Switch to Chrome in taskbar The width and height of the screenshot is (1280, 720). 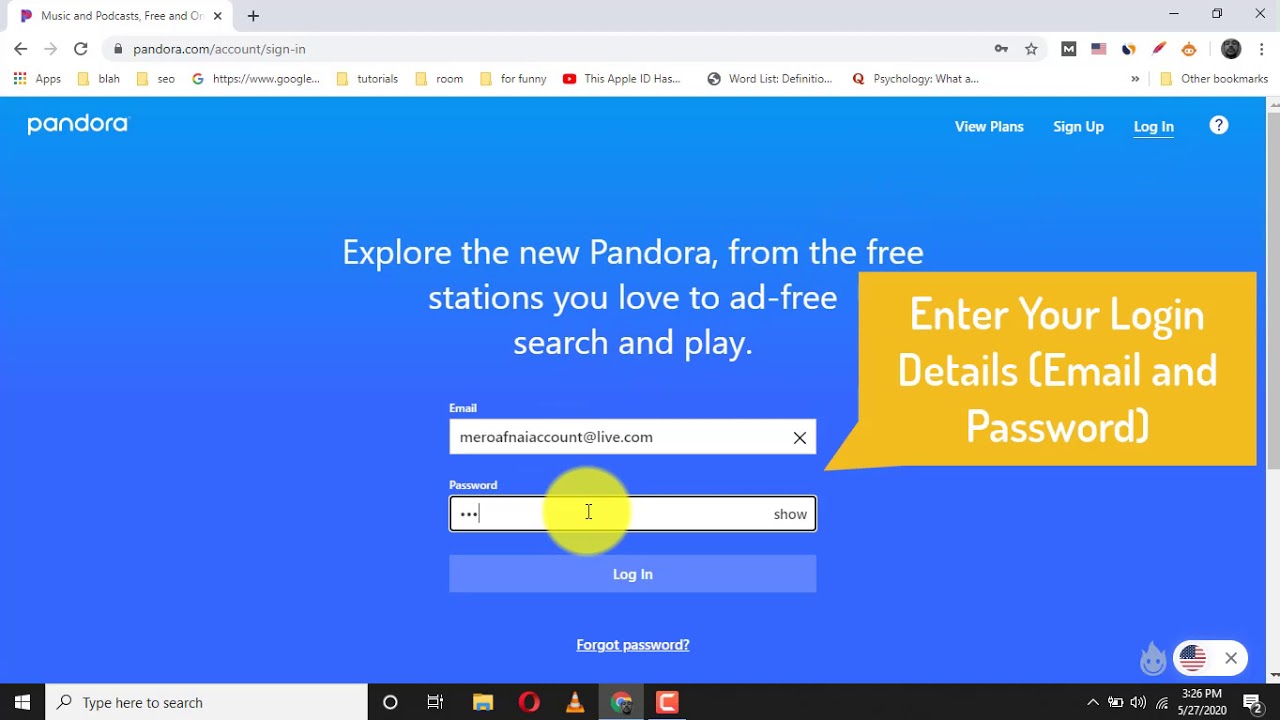[621, 702]
